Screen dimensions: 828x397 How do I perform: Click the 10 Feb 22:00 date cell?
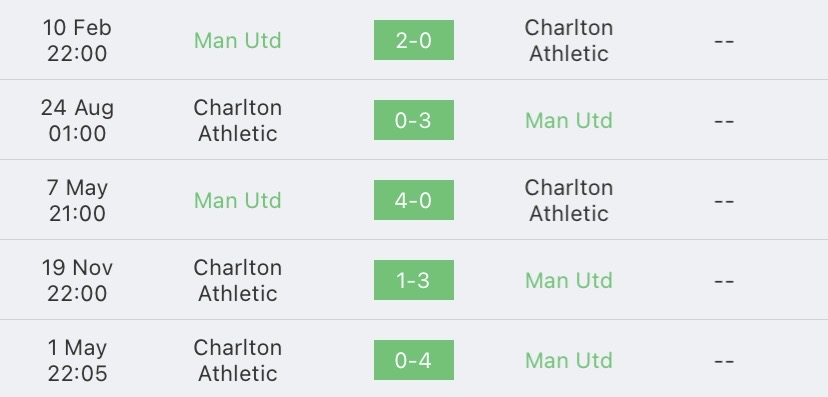click(77, 41)
